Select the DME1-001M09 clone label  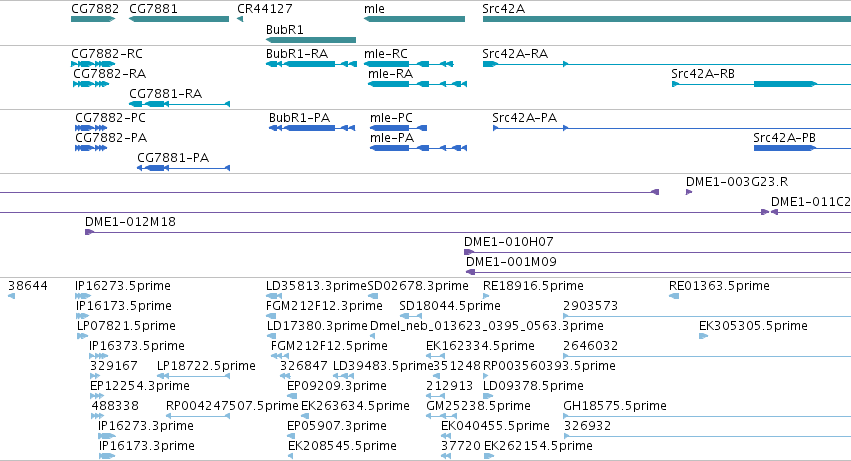511,262
